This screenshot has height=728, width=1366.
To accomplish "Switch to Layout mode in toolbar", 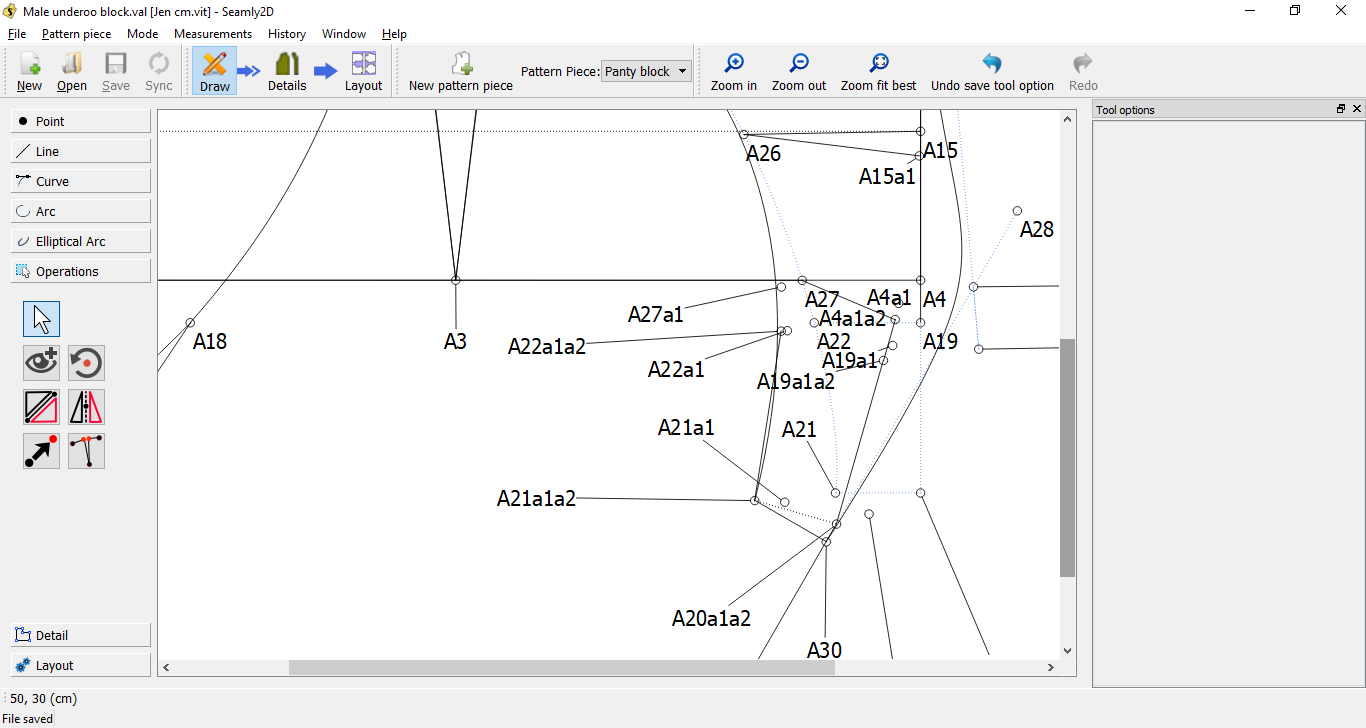I will pos(363,72).
